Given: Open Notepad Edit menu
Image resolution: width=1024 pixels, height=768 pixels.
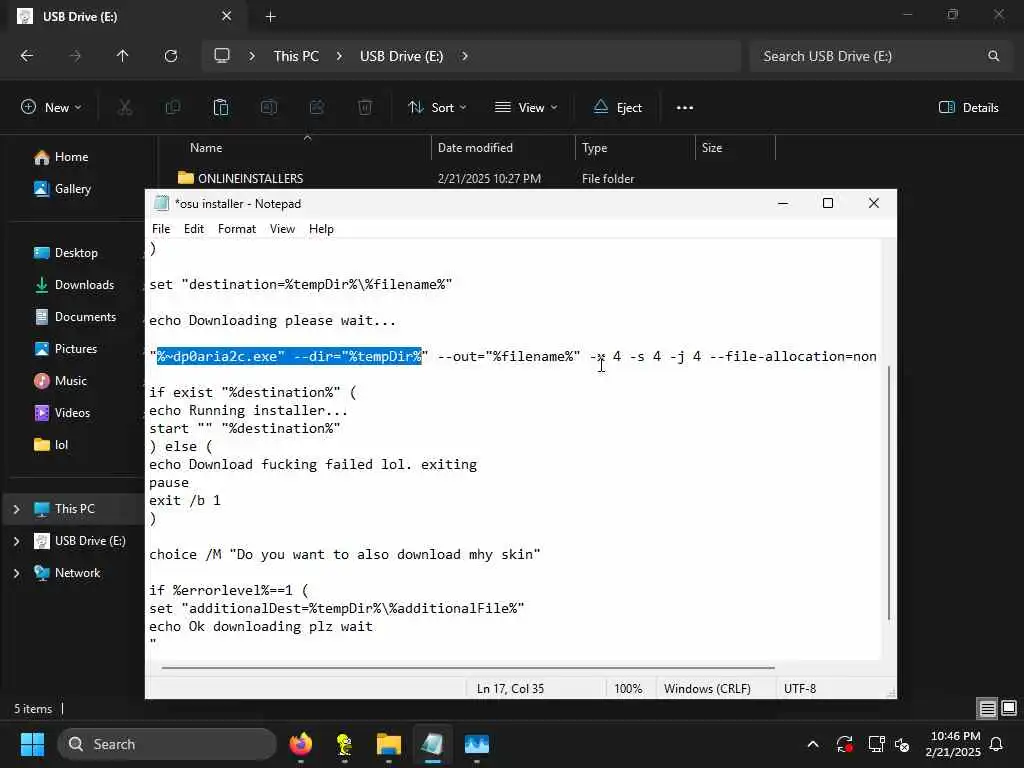Looking at the screenshot, I should point(194,229).
